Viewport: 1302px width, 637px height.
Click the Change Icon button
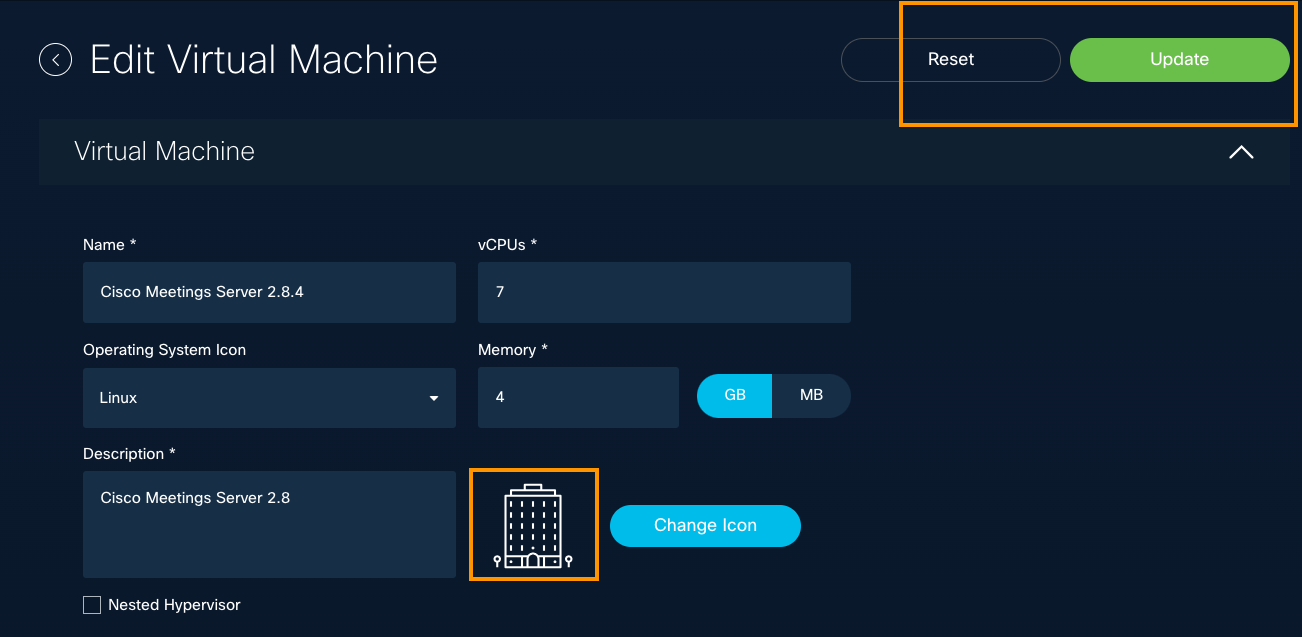click(x=705, y=526)
